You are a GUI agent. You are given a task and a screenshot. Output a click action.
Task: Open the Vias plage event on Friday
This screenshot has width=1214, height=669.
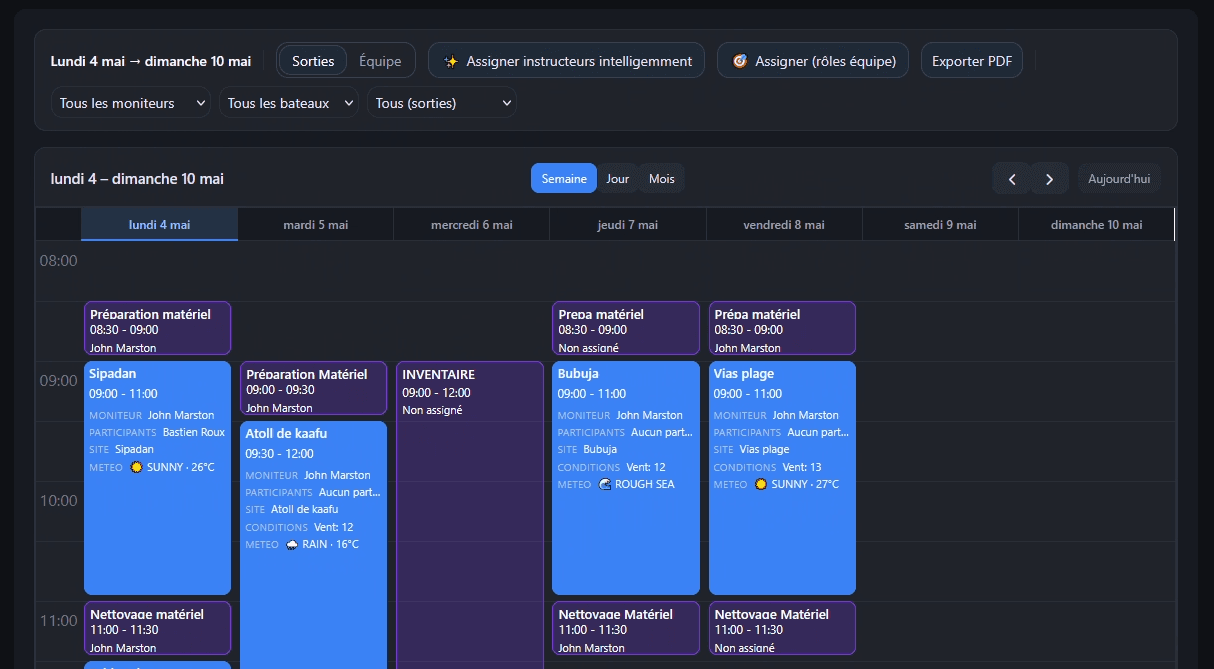pyautogui.click(x=782, y=478)
